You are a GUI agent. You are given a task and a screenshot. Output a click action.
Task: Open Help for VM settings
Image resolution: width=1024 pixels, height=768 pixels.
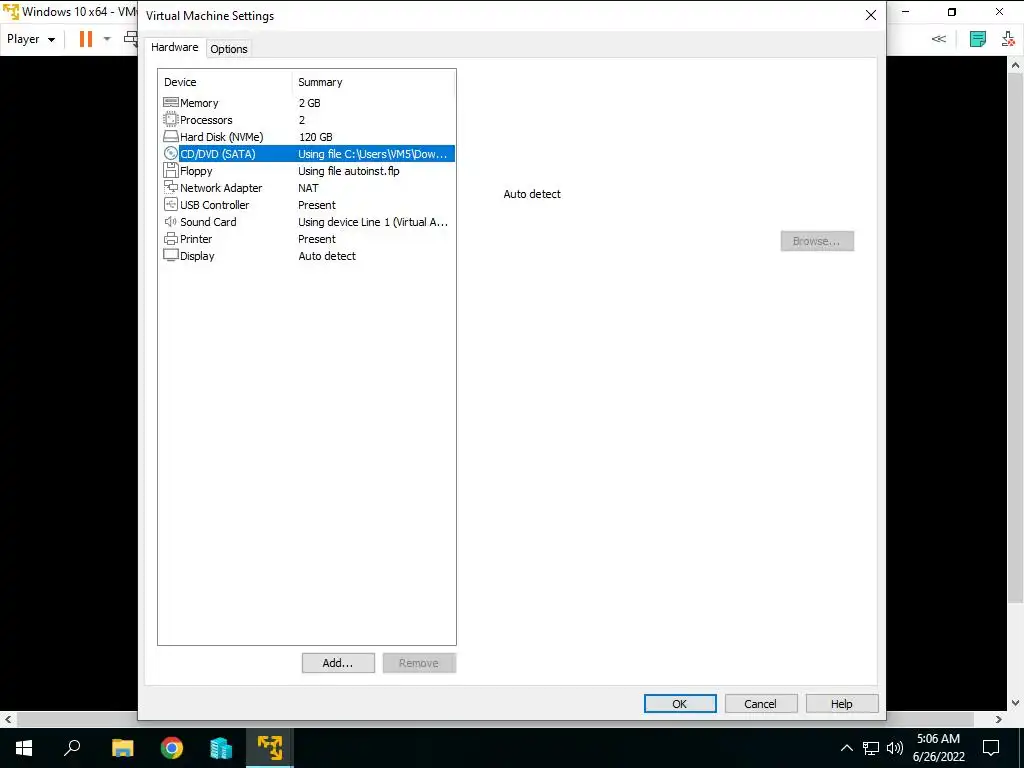841,703
